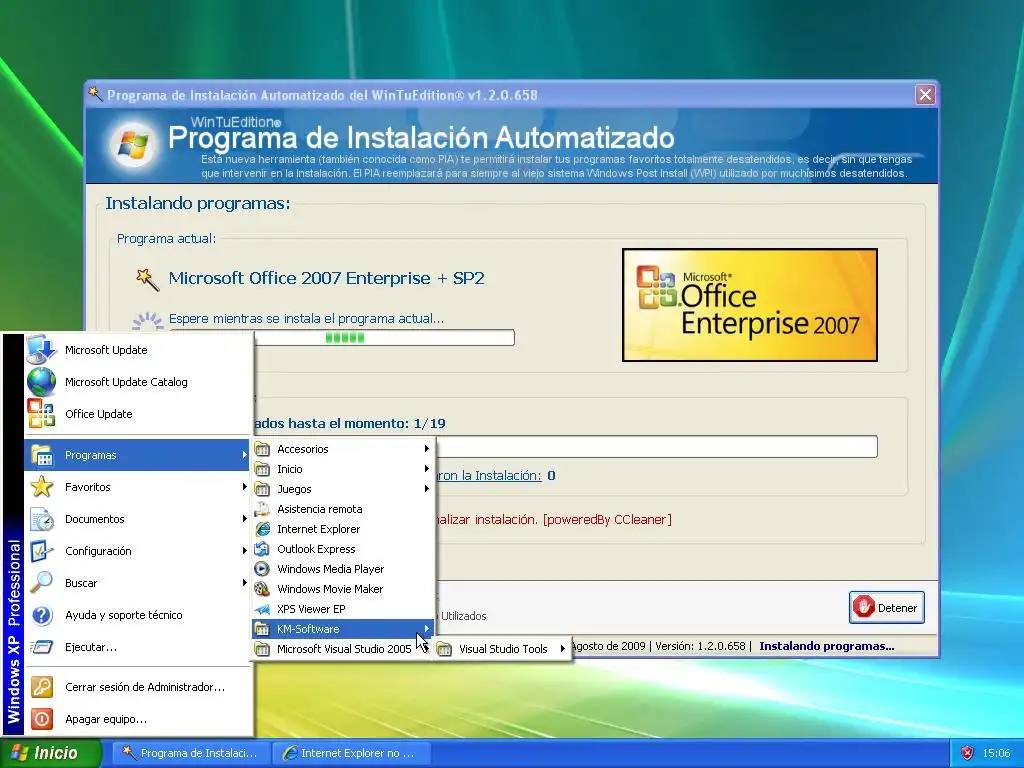Click the Office Update icon
The image size is (1024, 768).
tap(41, 413)
